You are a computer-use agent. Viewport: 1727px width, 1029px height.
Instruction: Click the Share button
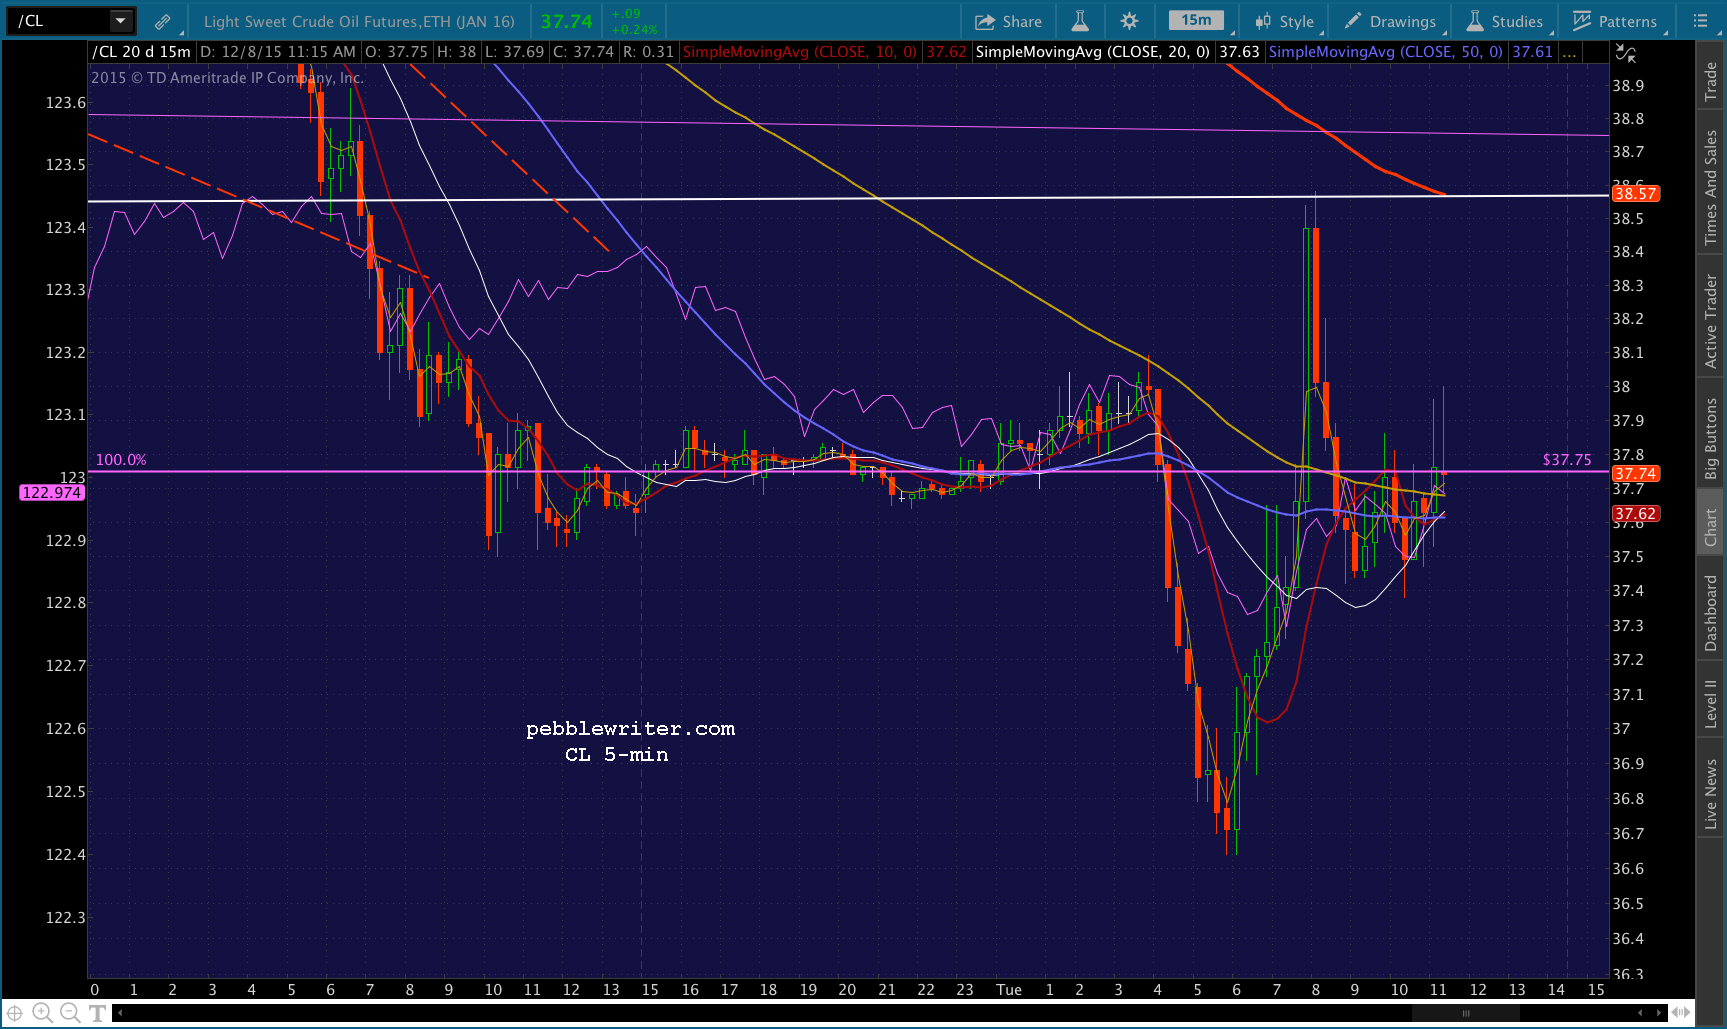(x=1008, y=21)
